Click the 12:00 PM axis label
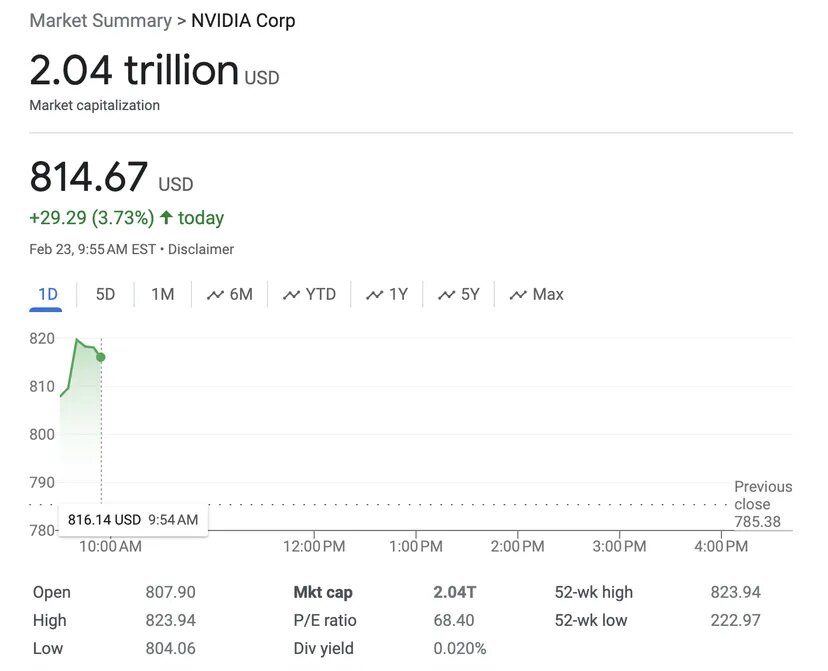Image resolution: width=828 pixels, height=671 pixels. click(x=315, y=546)
